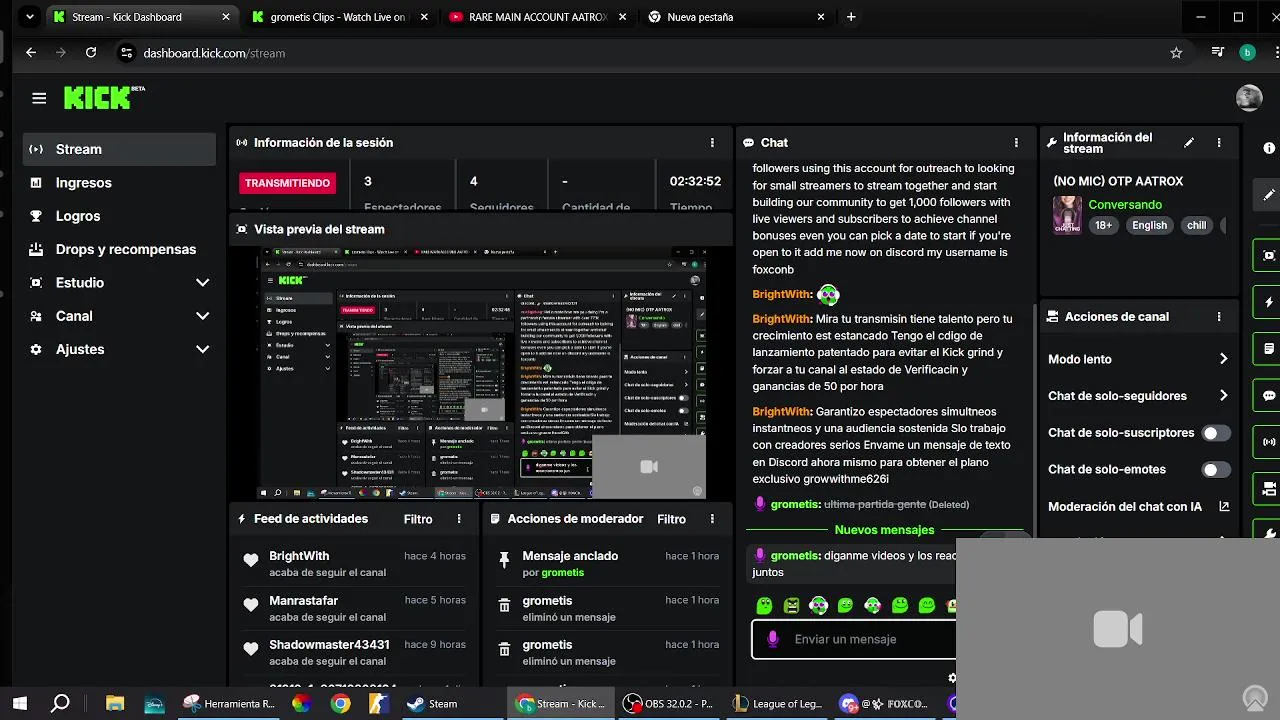This screenshot has height=720, width=1280.
Task: Open OBS 32.0.2 from the taskbar
Action: pos(668,704)
